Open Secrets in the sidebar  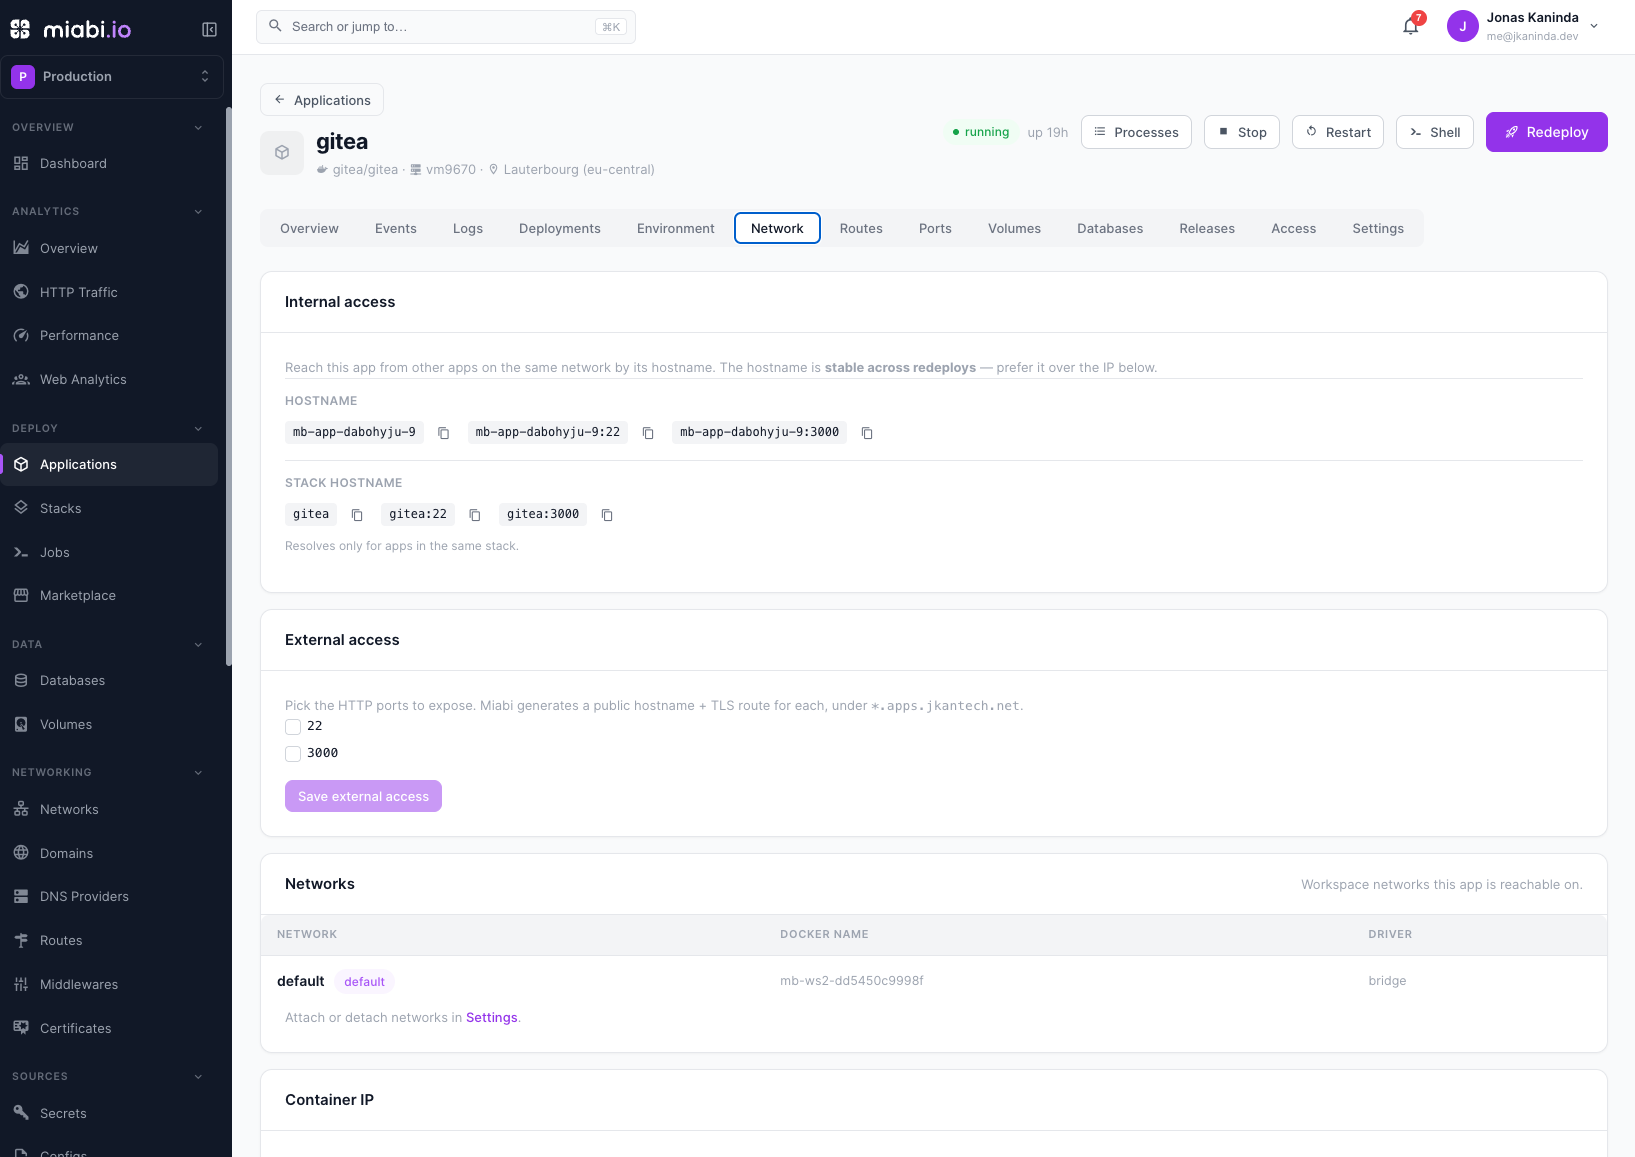pyautogui.click(x=109, y=1113)
